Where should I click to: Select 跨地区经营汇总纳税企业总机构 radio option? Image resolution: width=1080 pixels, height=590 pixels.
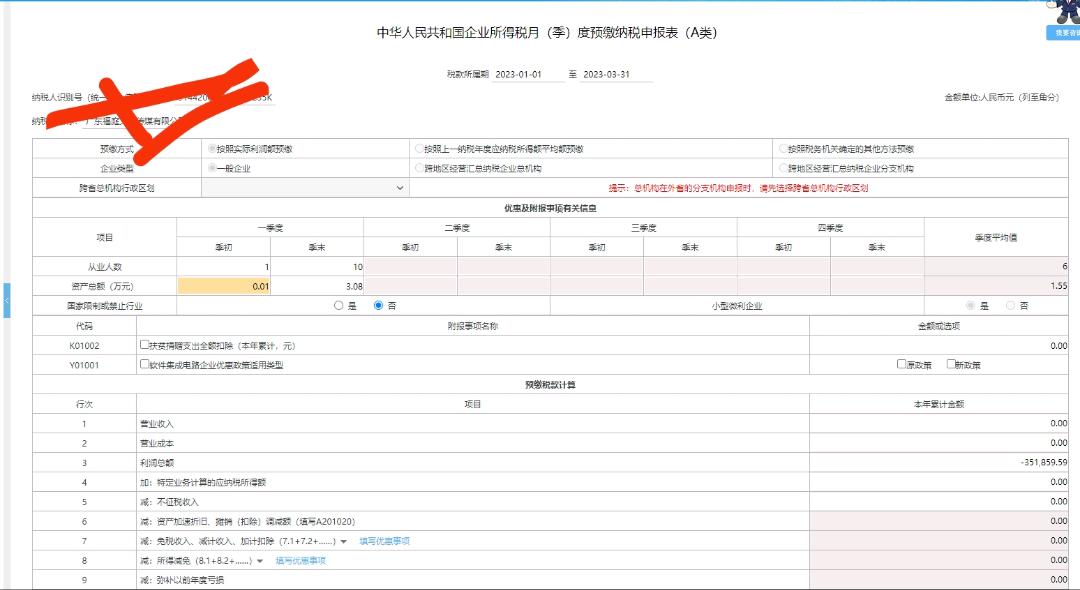[418, 168]
